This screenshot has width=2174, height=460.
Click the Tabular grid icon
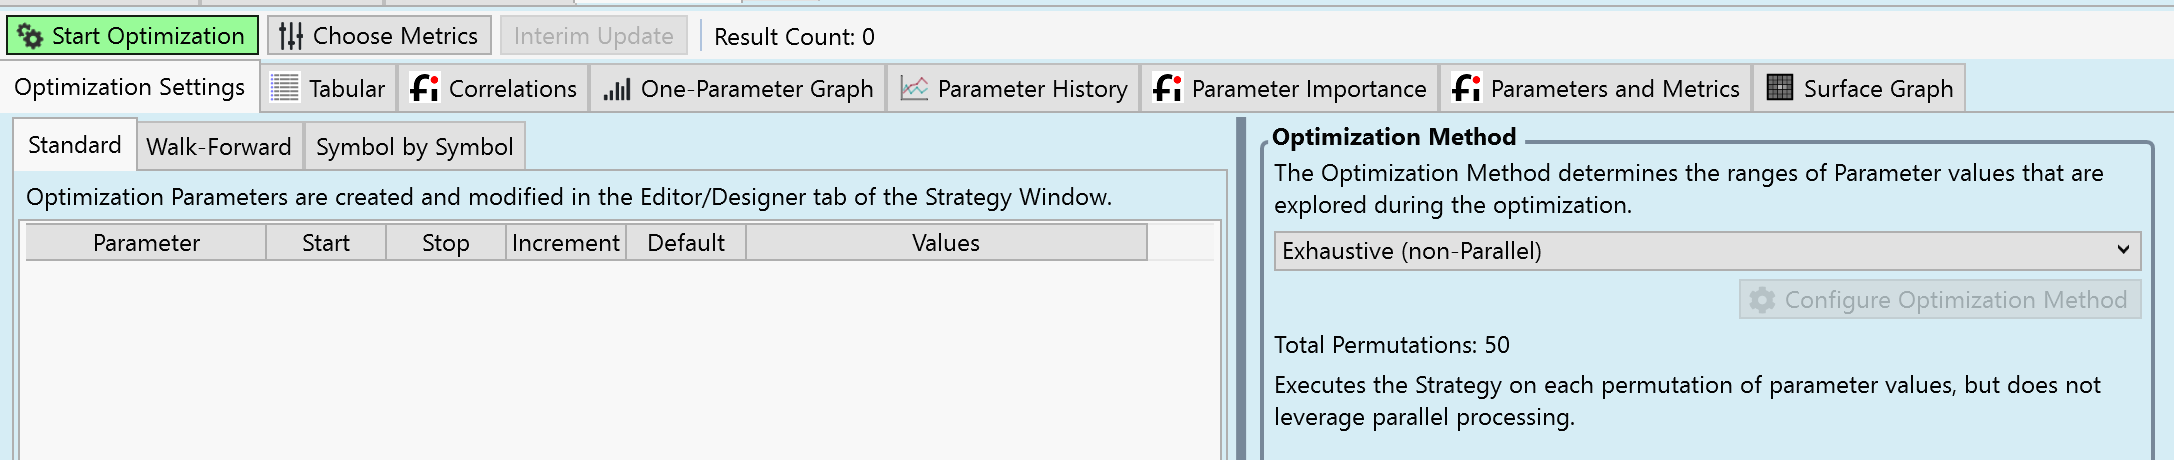[285, 88]
